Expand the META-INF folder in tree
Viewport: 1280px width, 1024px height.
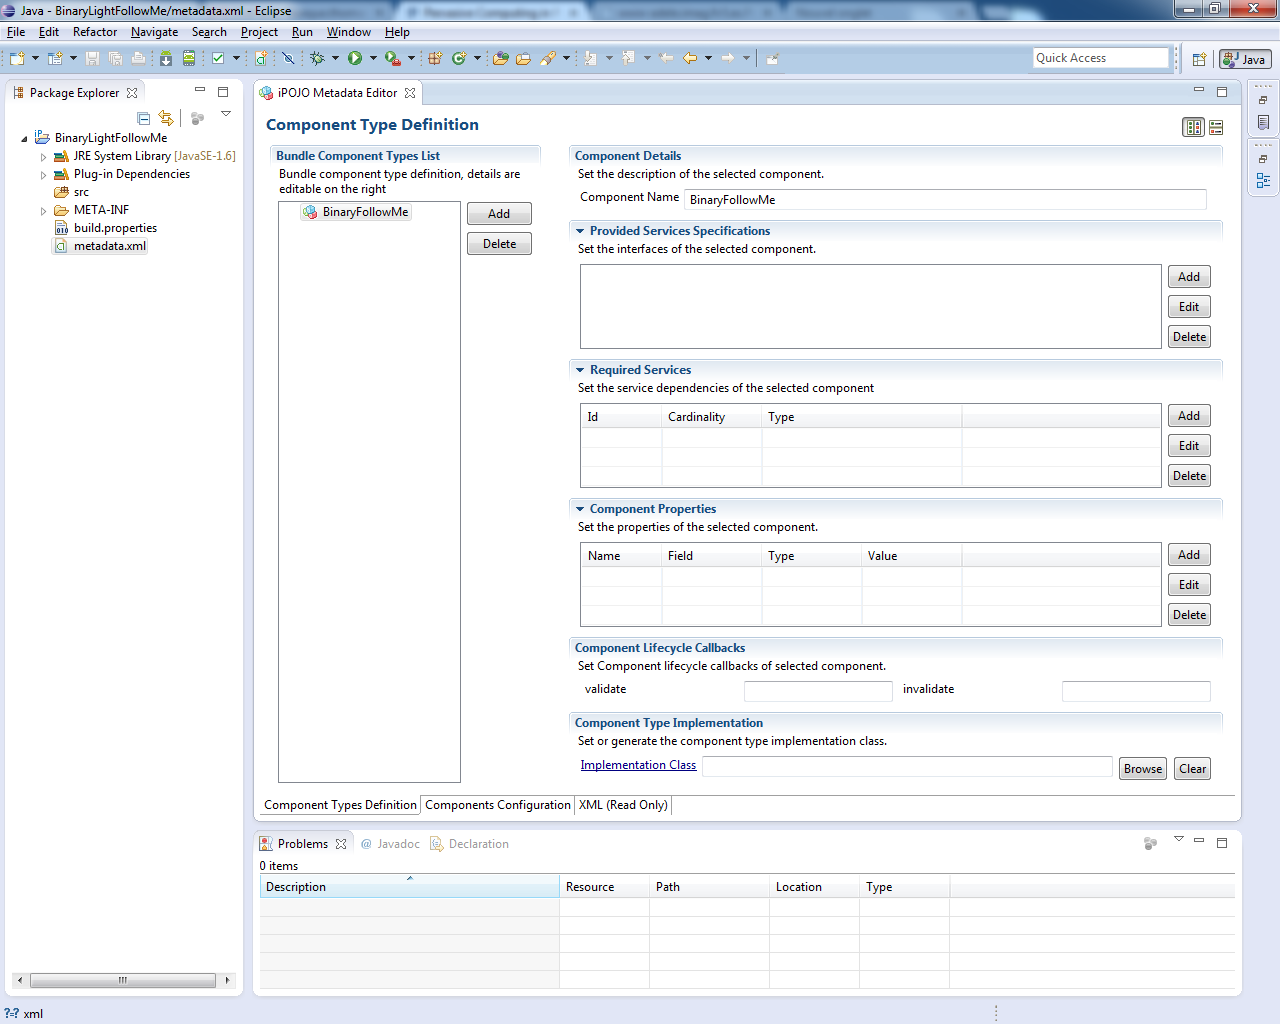pos(43,211)
